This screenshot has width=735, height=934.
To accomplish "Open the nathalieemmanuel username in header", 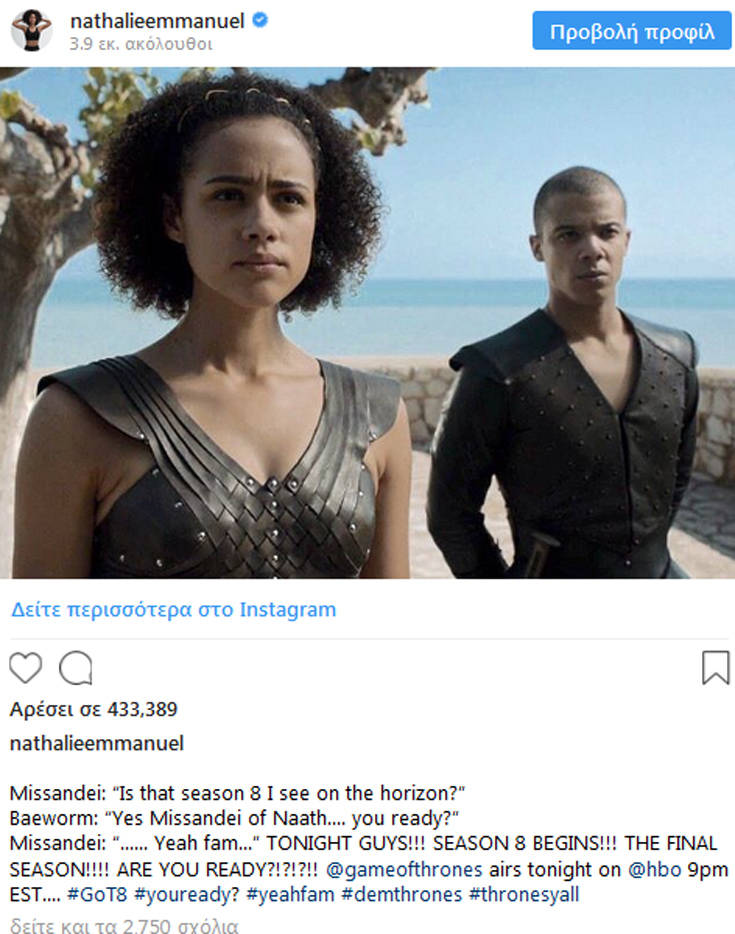I will point(157,21).
